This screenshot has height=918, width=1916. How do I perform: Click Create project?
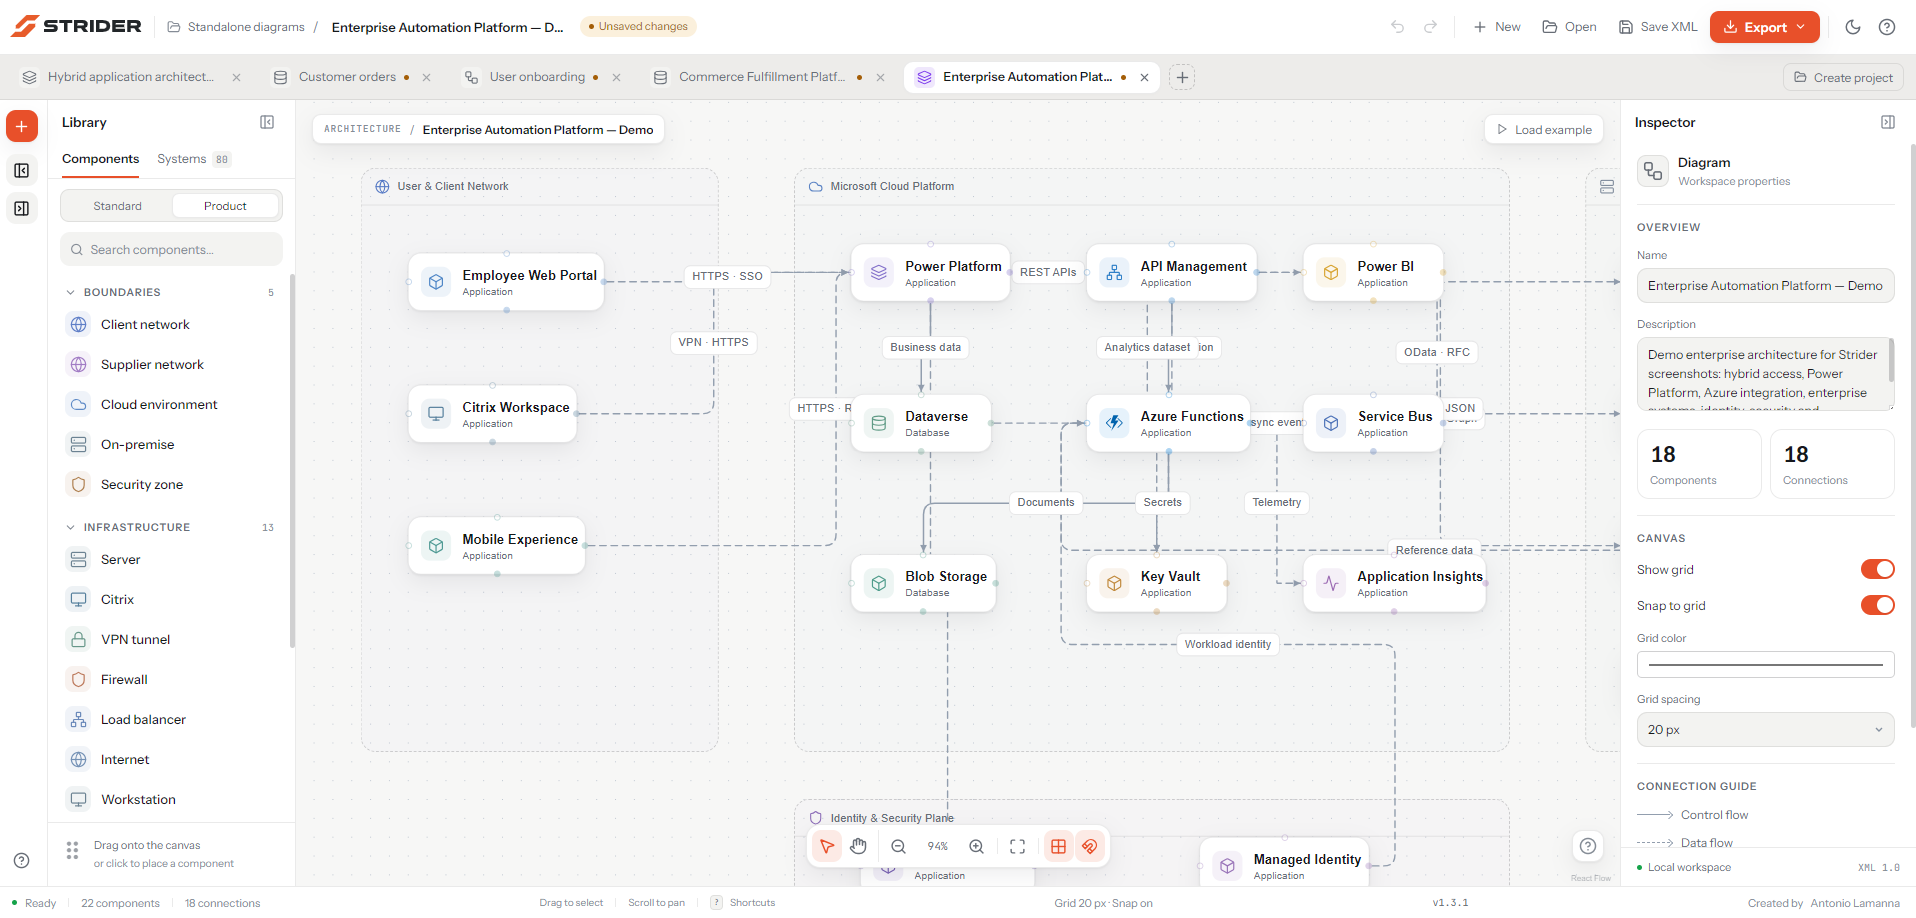1843,77
